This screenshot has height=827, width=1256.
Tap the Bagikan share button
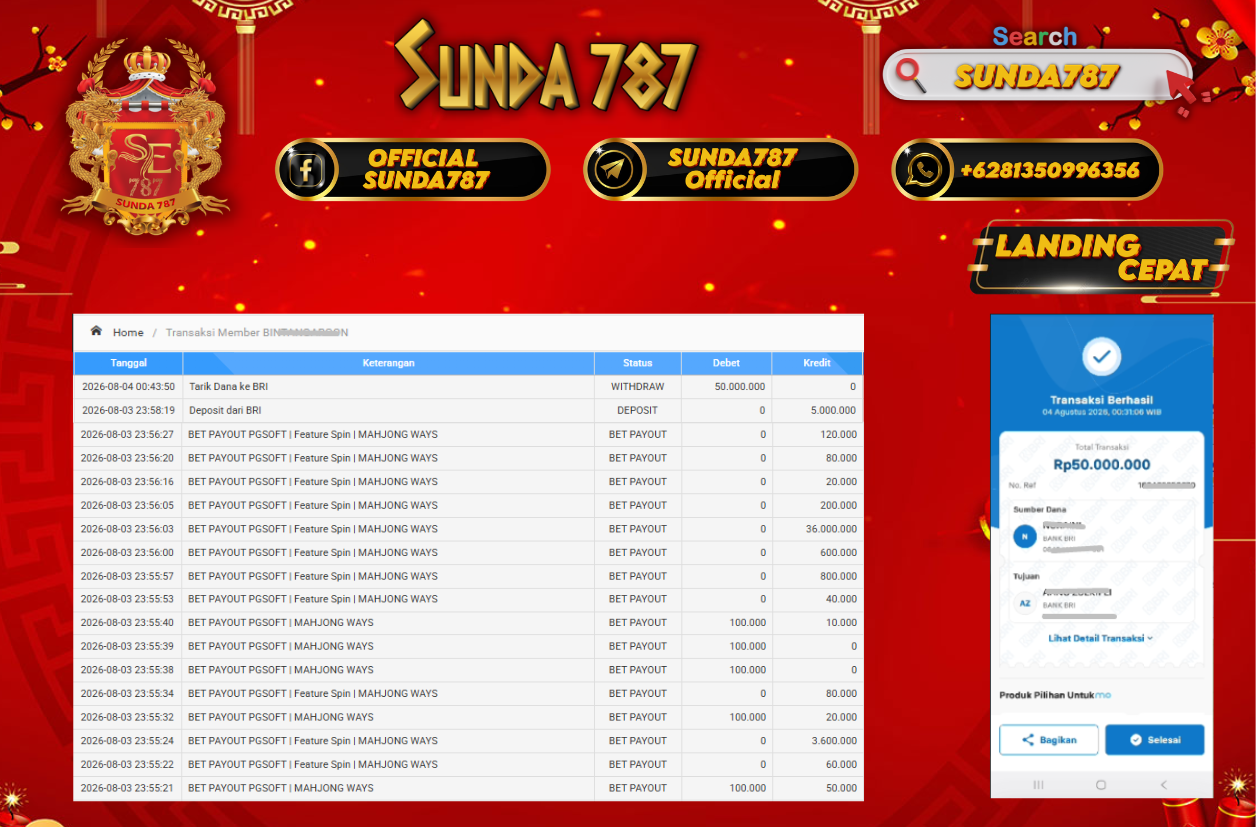(x=1049, y=740)
